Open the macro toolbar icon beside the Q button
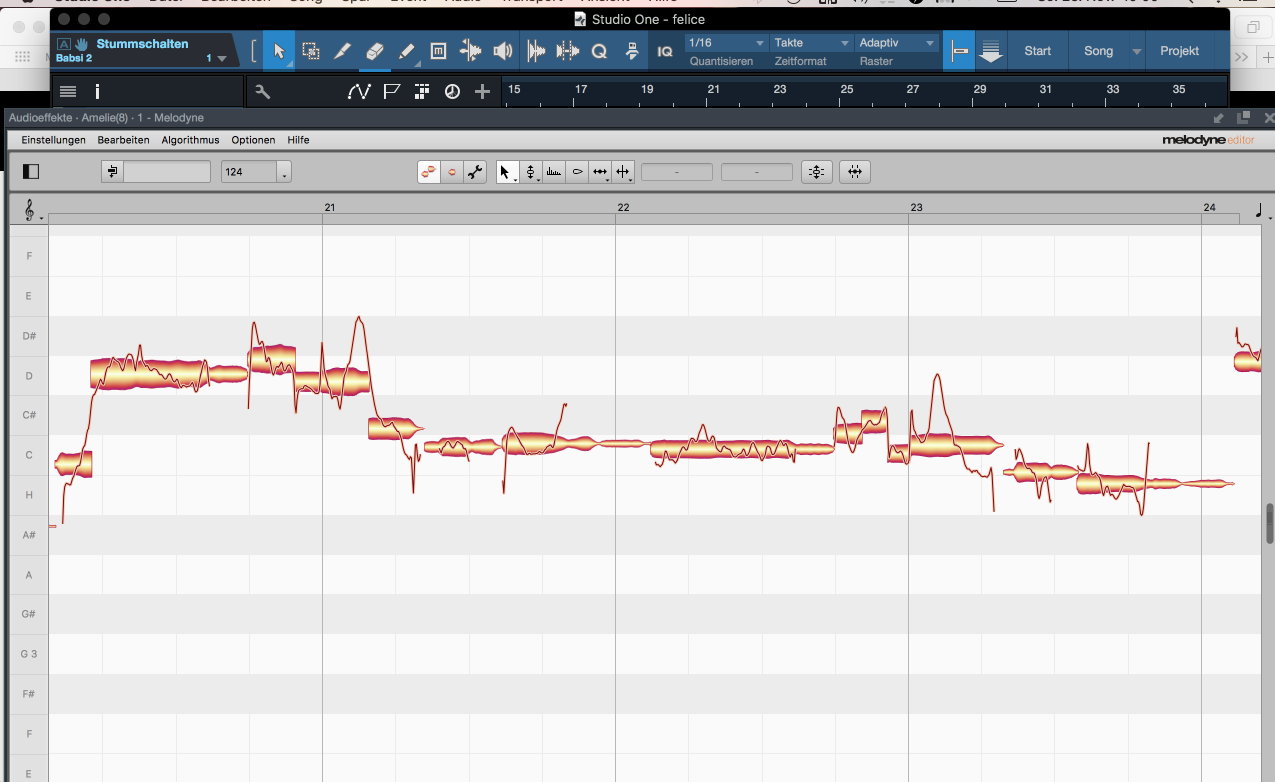 coord(632,51)
